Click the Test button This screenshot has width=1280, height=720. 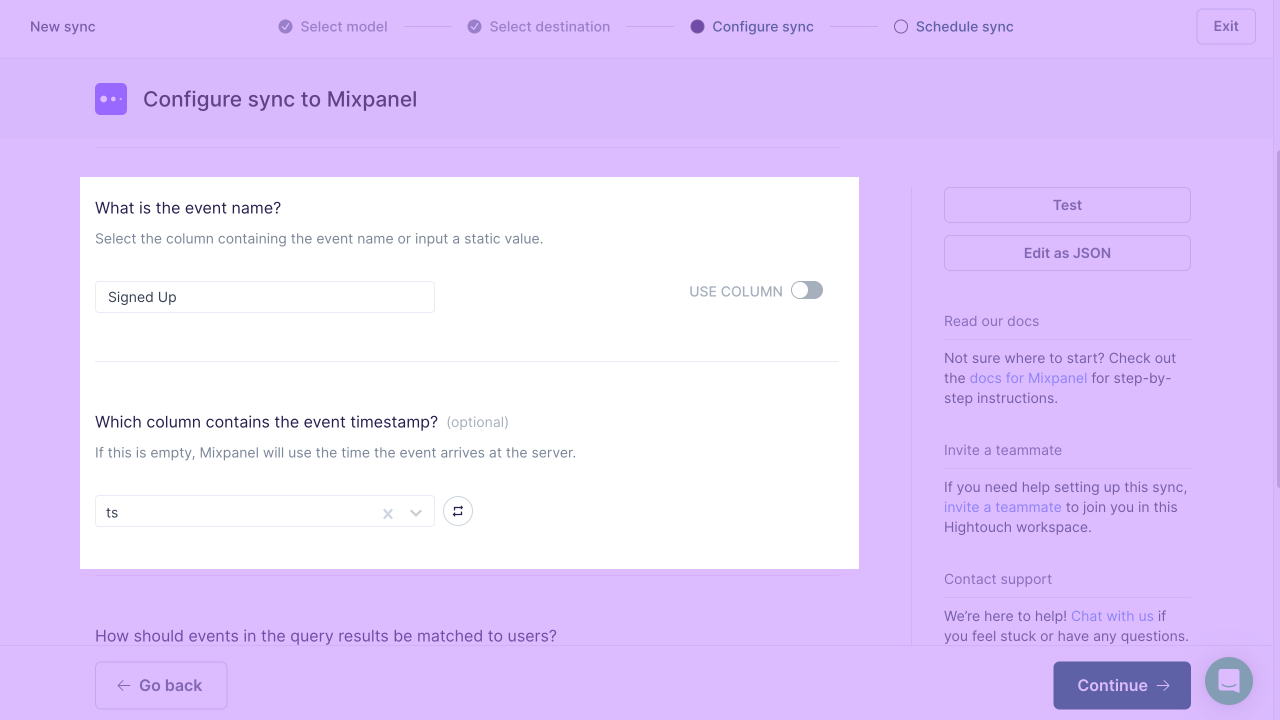coord(1067,205)
